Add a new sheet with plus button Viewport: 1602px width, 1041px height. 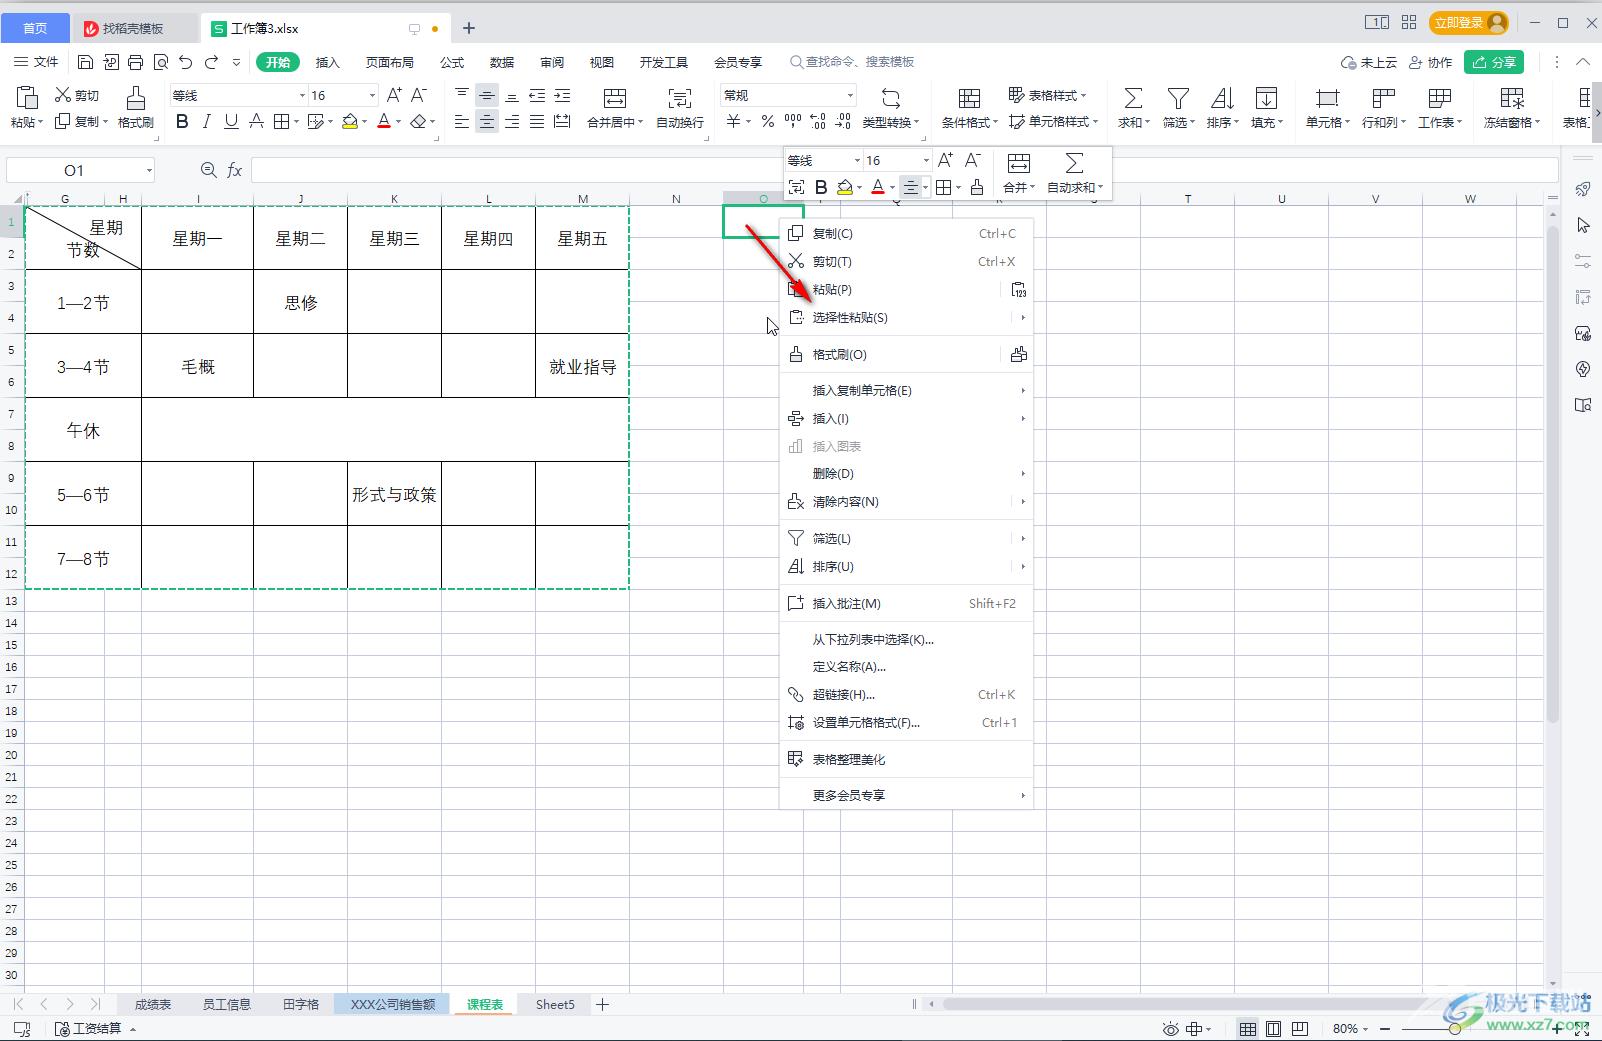pyautogui.click(x=603, y=1004)
